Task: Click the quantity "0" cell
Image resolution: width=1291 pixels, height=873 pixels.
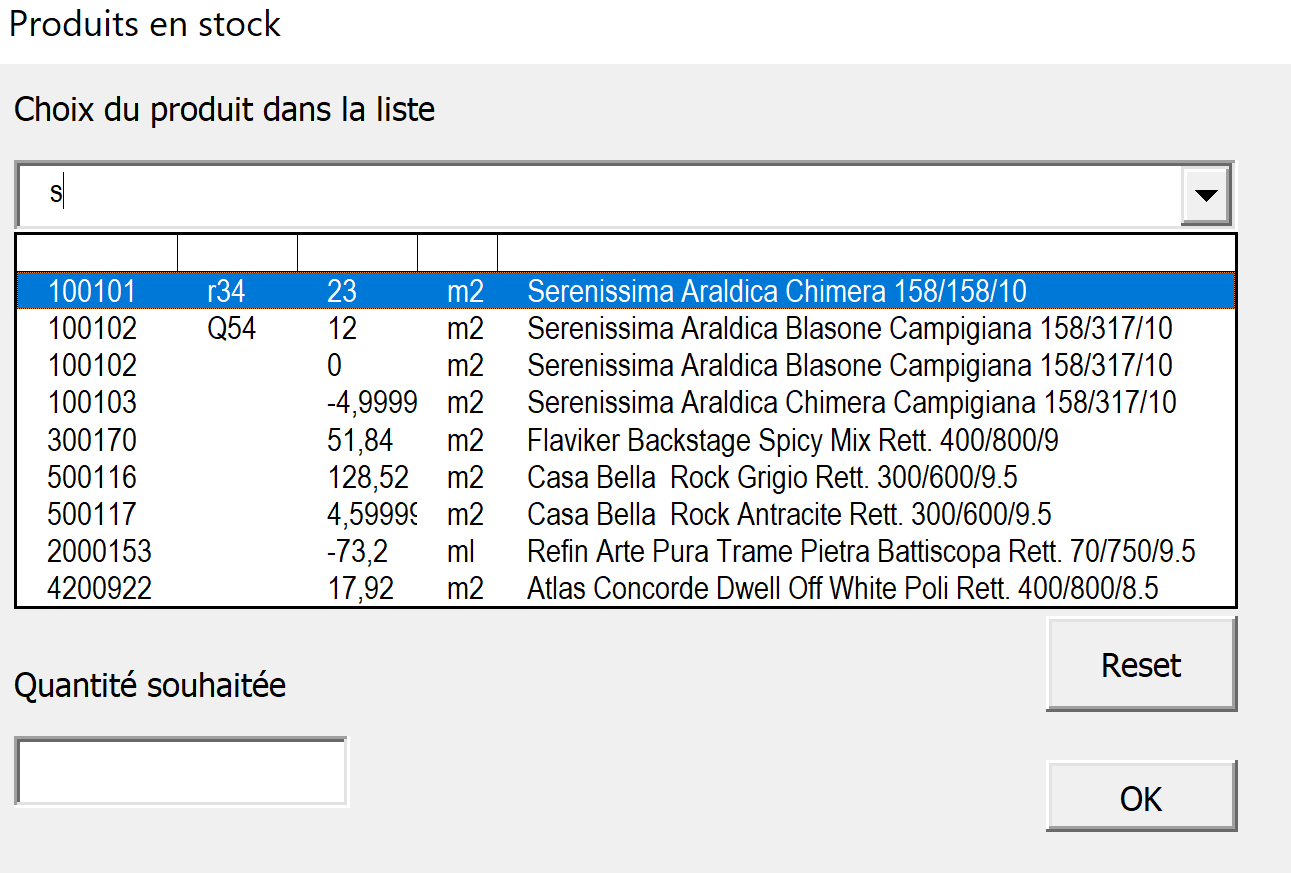Action: click(334, 365)
